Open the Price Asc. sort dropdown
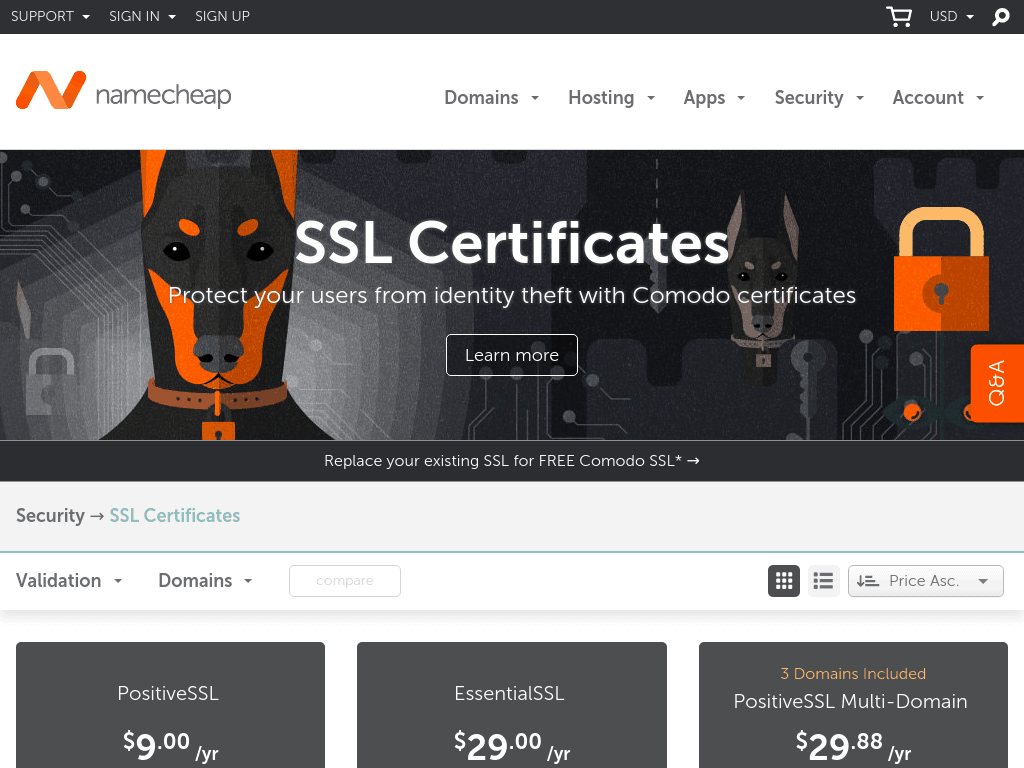This screenshot has height=768, width=1024. 925,581
